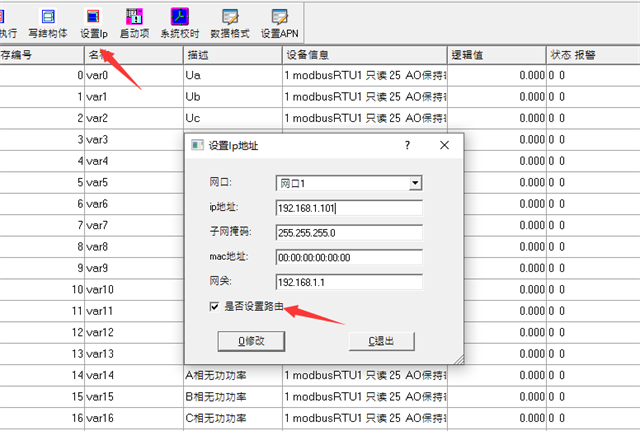The image size is (640, 431).
Task: Click the Ub description cell
Action: 233,97
